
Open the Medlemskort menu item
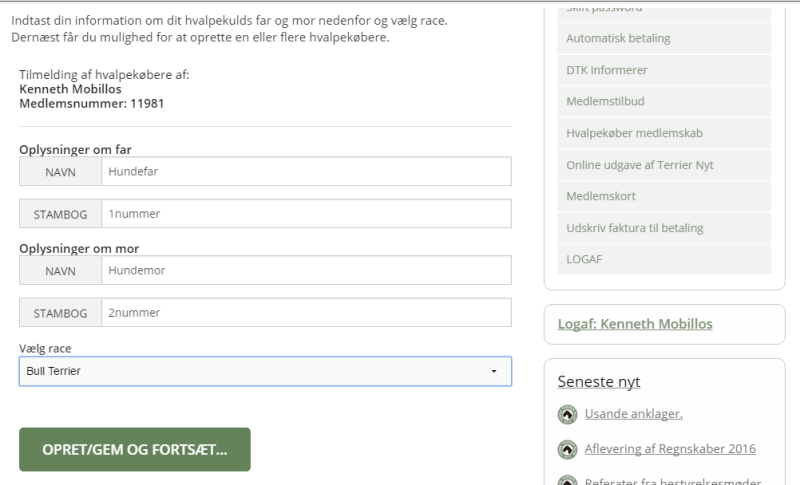click(664, 196)
